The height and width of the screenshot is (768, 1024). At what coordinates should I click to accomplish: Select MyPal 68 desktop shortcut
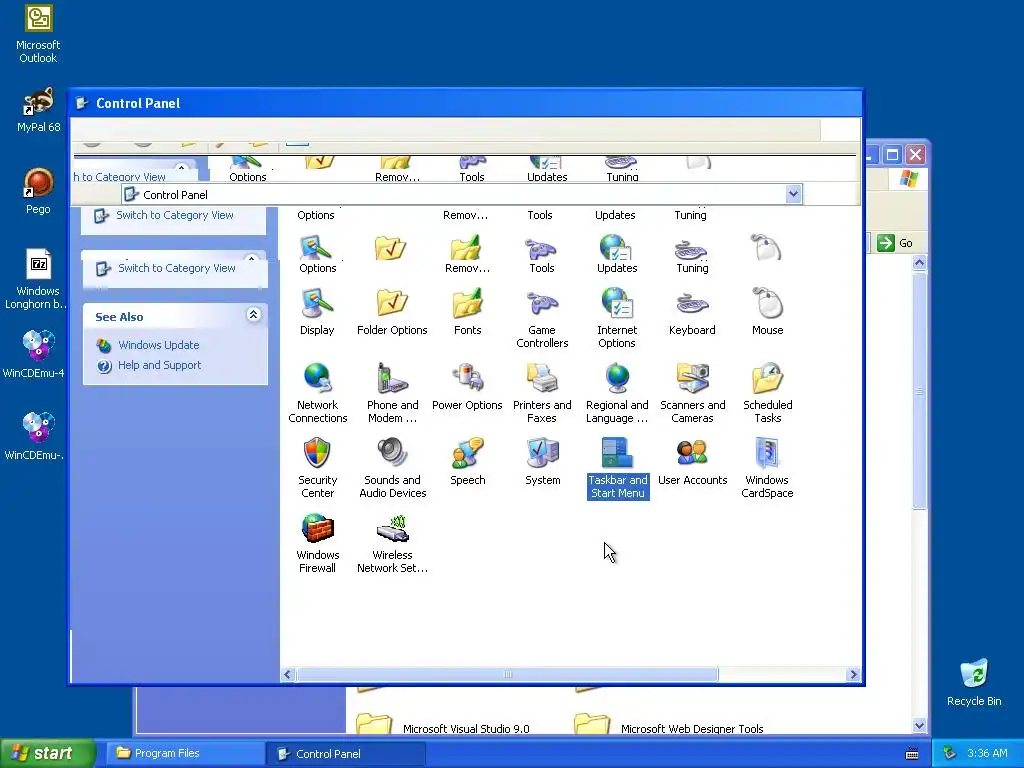click(38, 110)
